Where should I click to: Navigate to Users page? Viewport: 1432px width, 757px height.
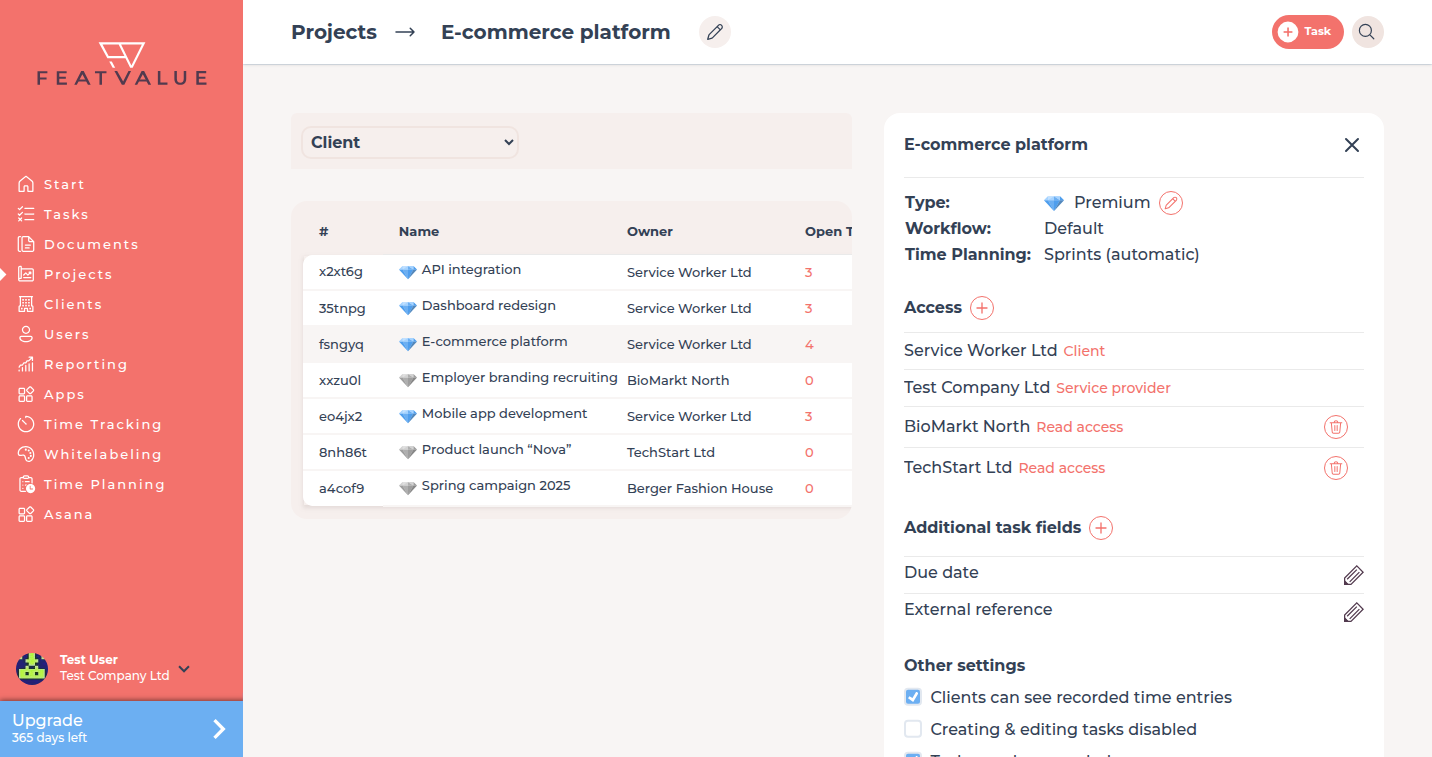66,334
